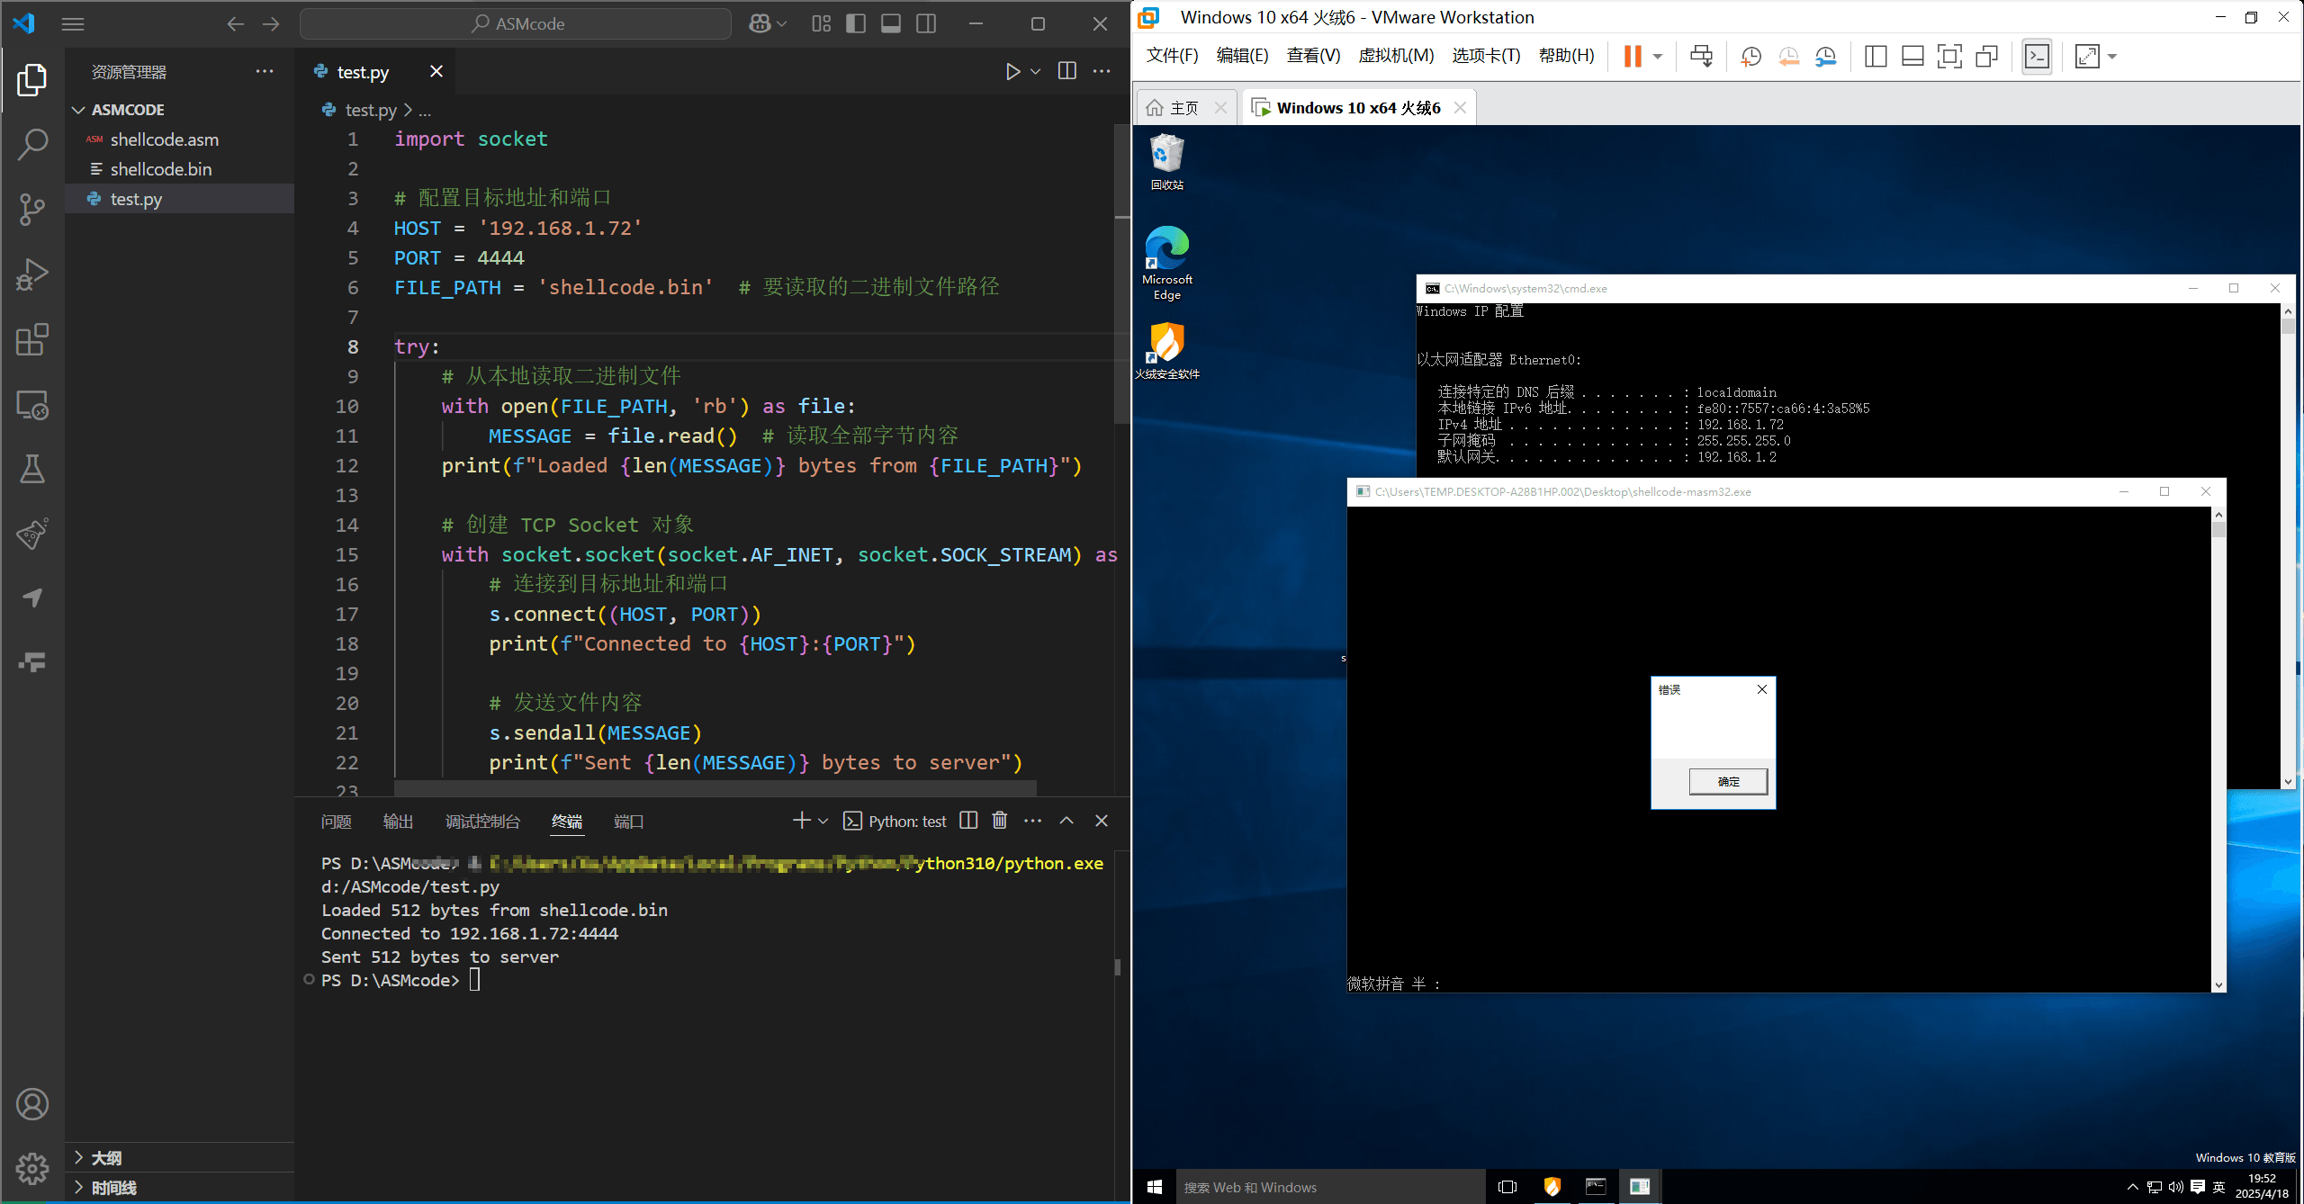Click the kill terminal trash icon
The height and width of the screenshot is (1204, 2304).
tap(999, 821)
